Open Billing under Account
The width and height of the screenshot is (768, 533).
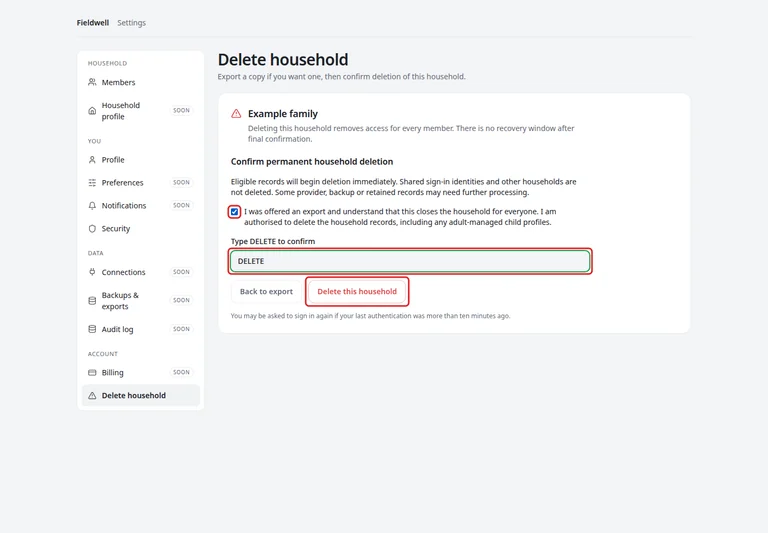141,373
